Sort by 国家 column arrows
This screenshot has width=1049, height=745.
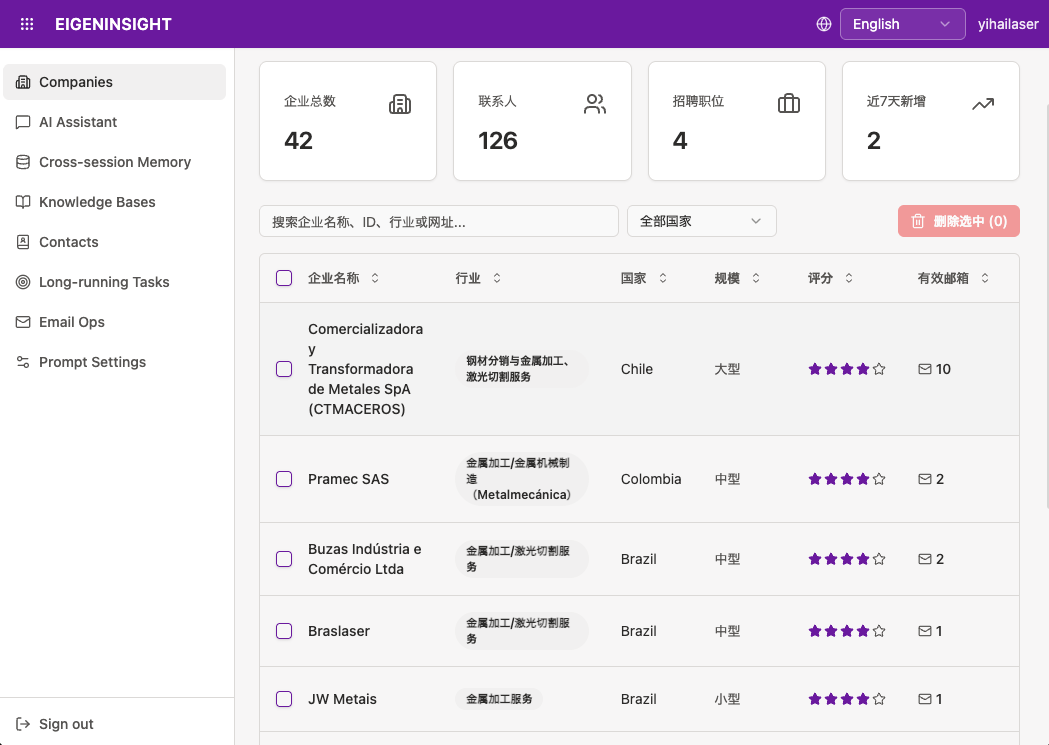[663, 278]
